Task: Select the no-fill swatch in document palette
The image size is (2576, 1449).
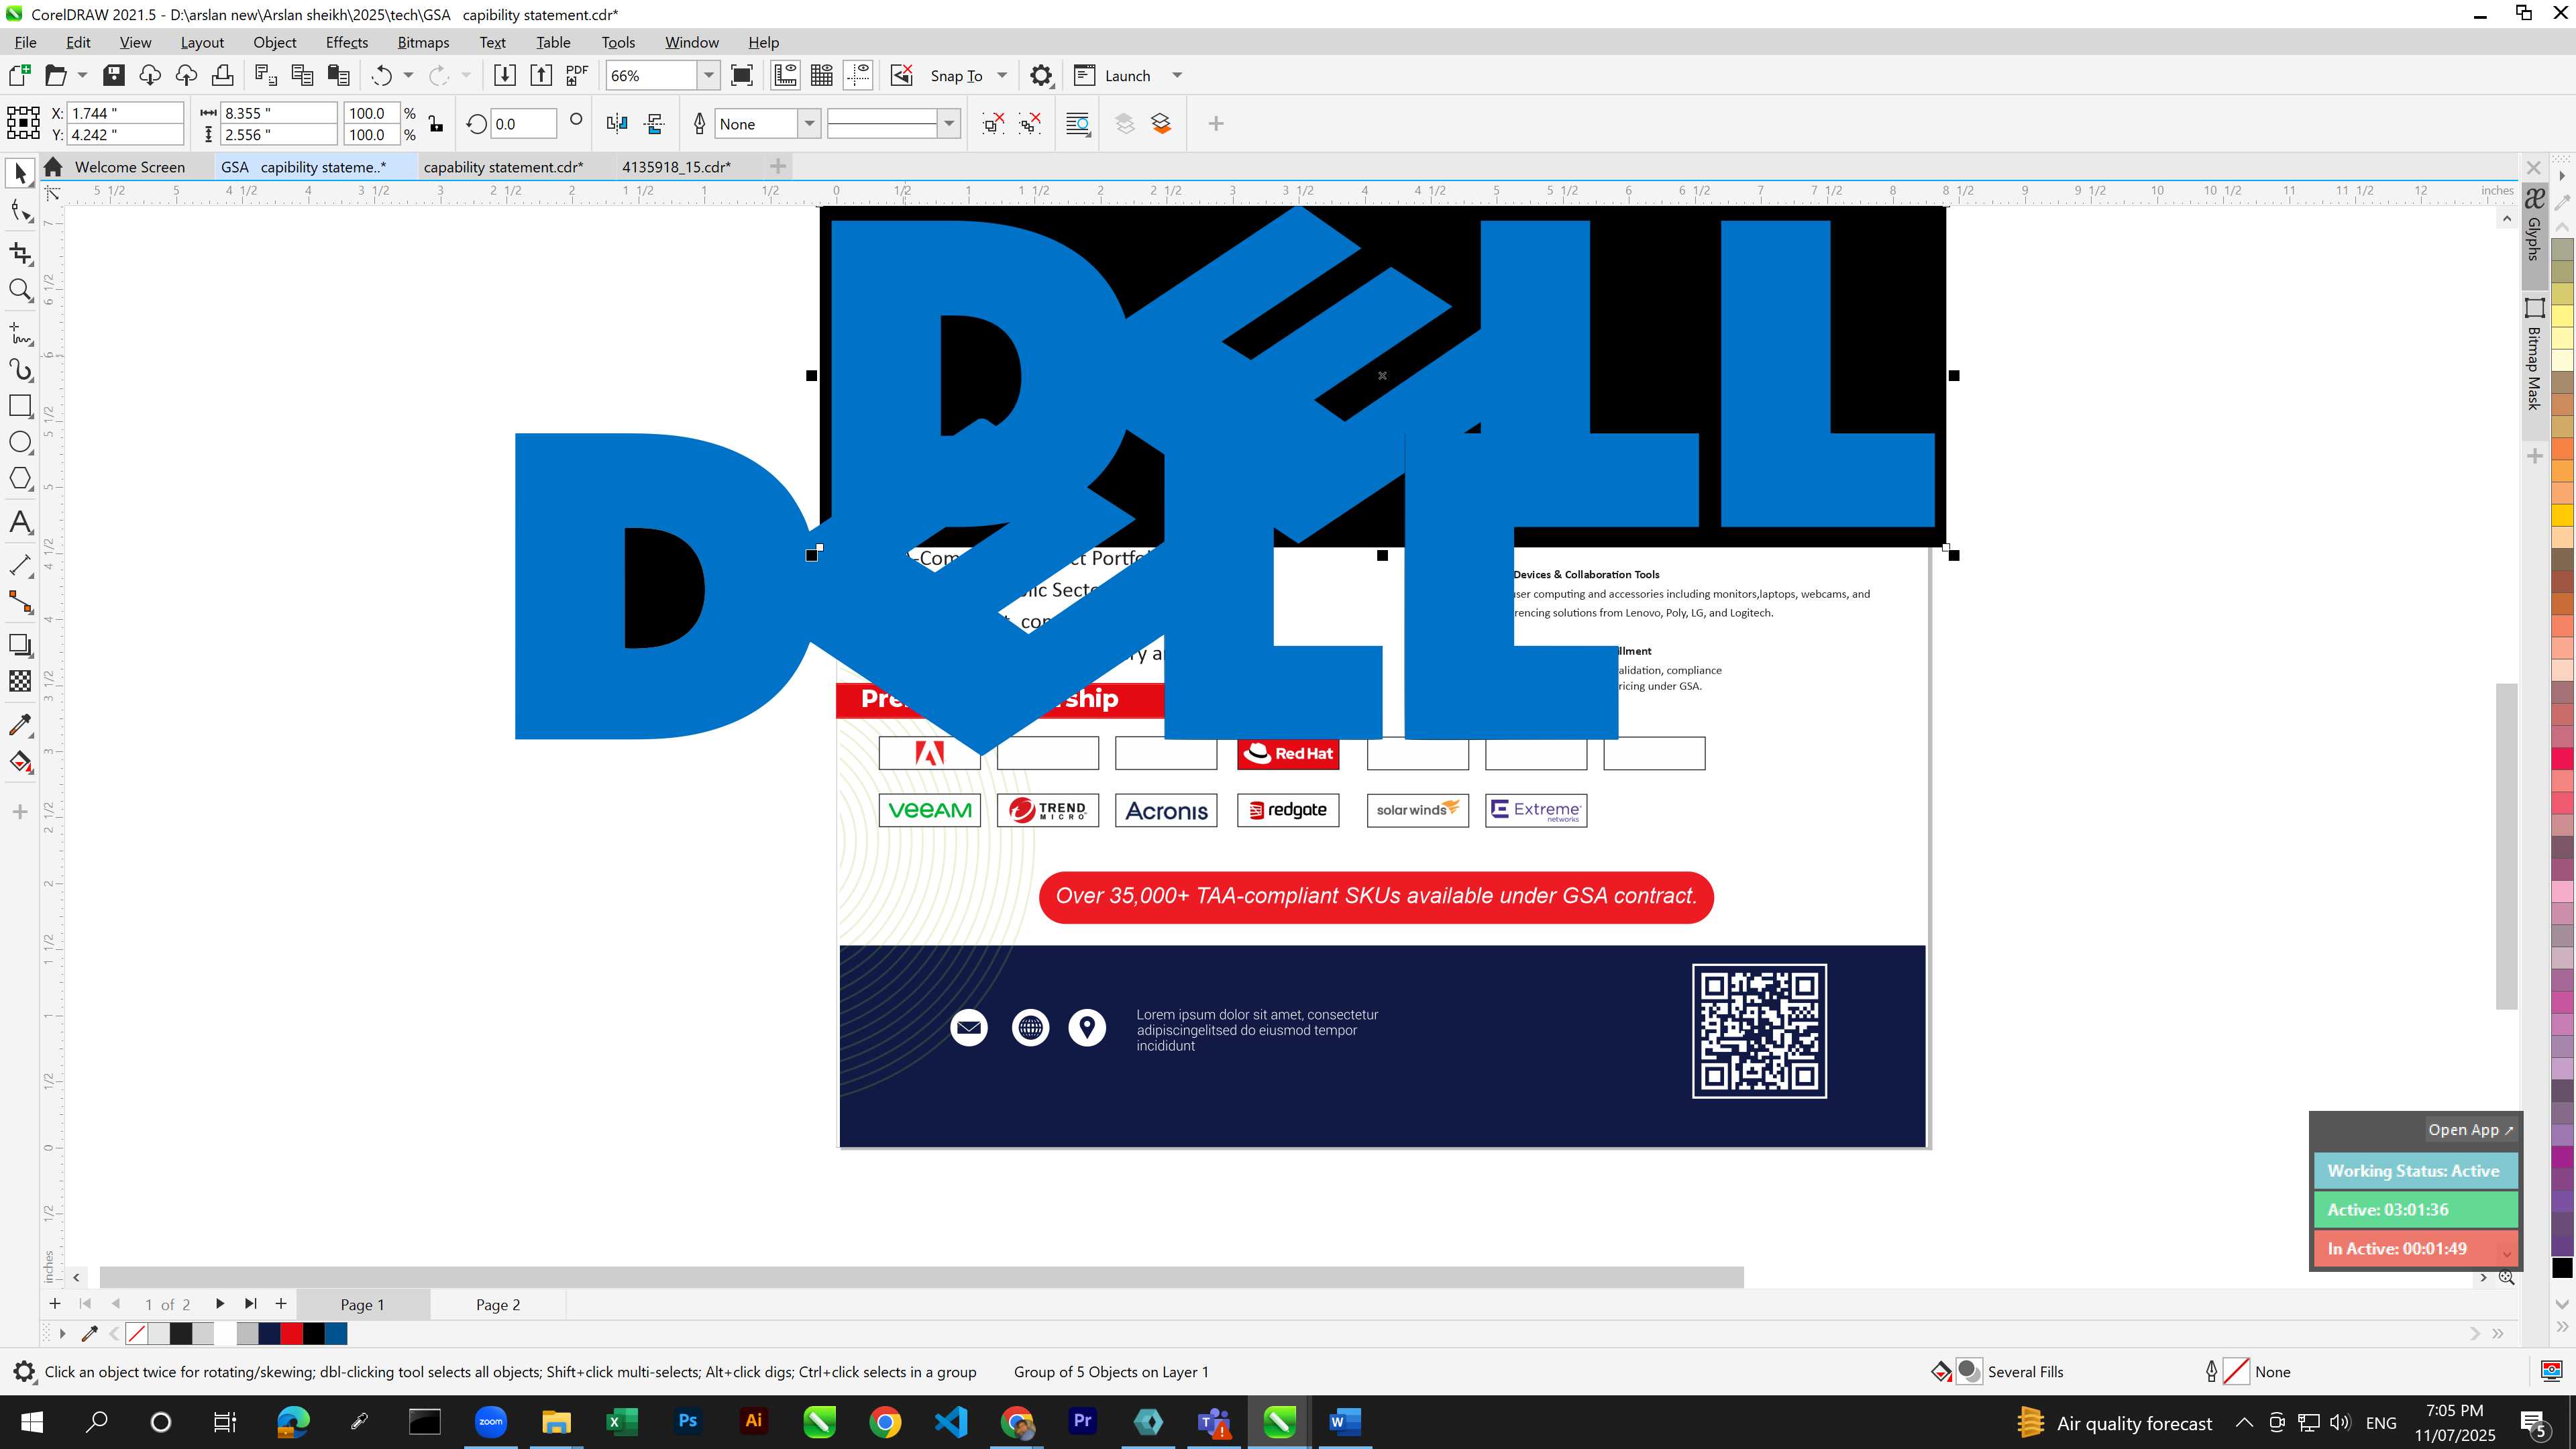Action: (137, 1333)
